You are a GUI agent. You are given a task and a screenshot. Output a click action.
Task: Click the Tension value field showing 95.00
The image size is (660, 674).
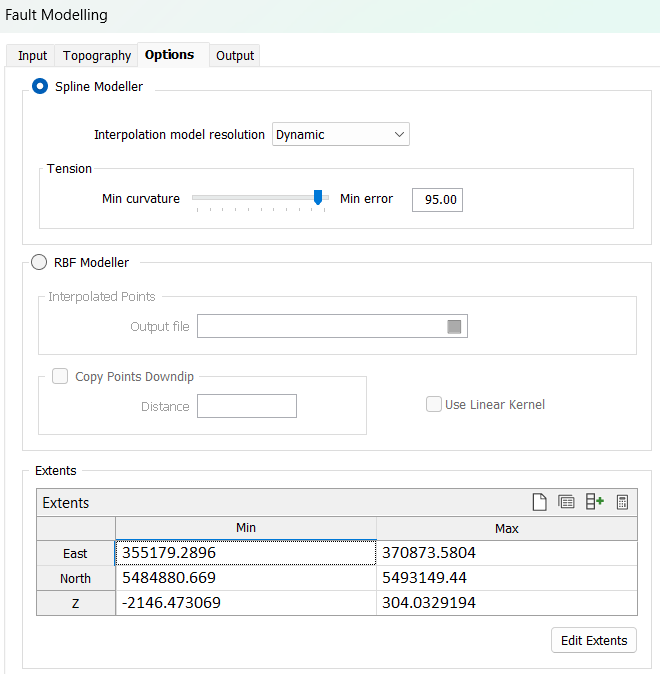(437, 200)
